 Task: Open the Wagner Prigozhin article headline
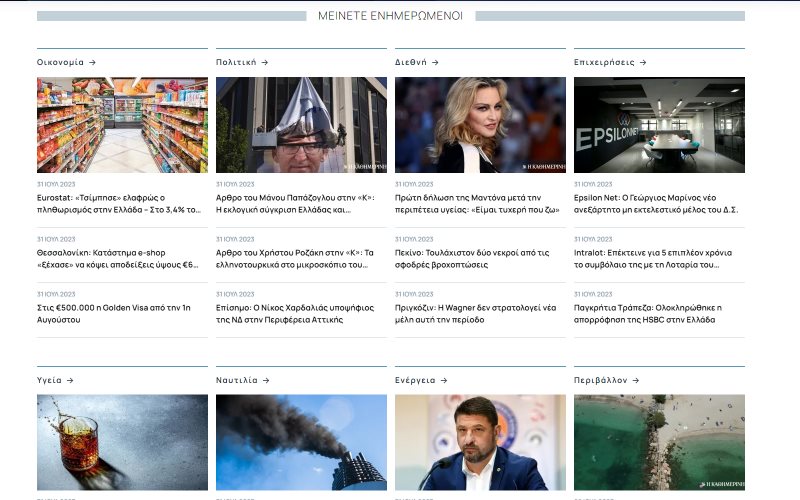tap(472, 313)
